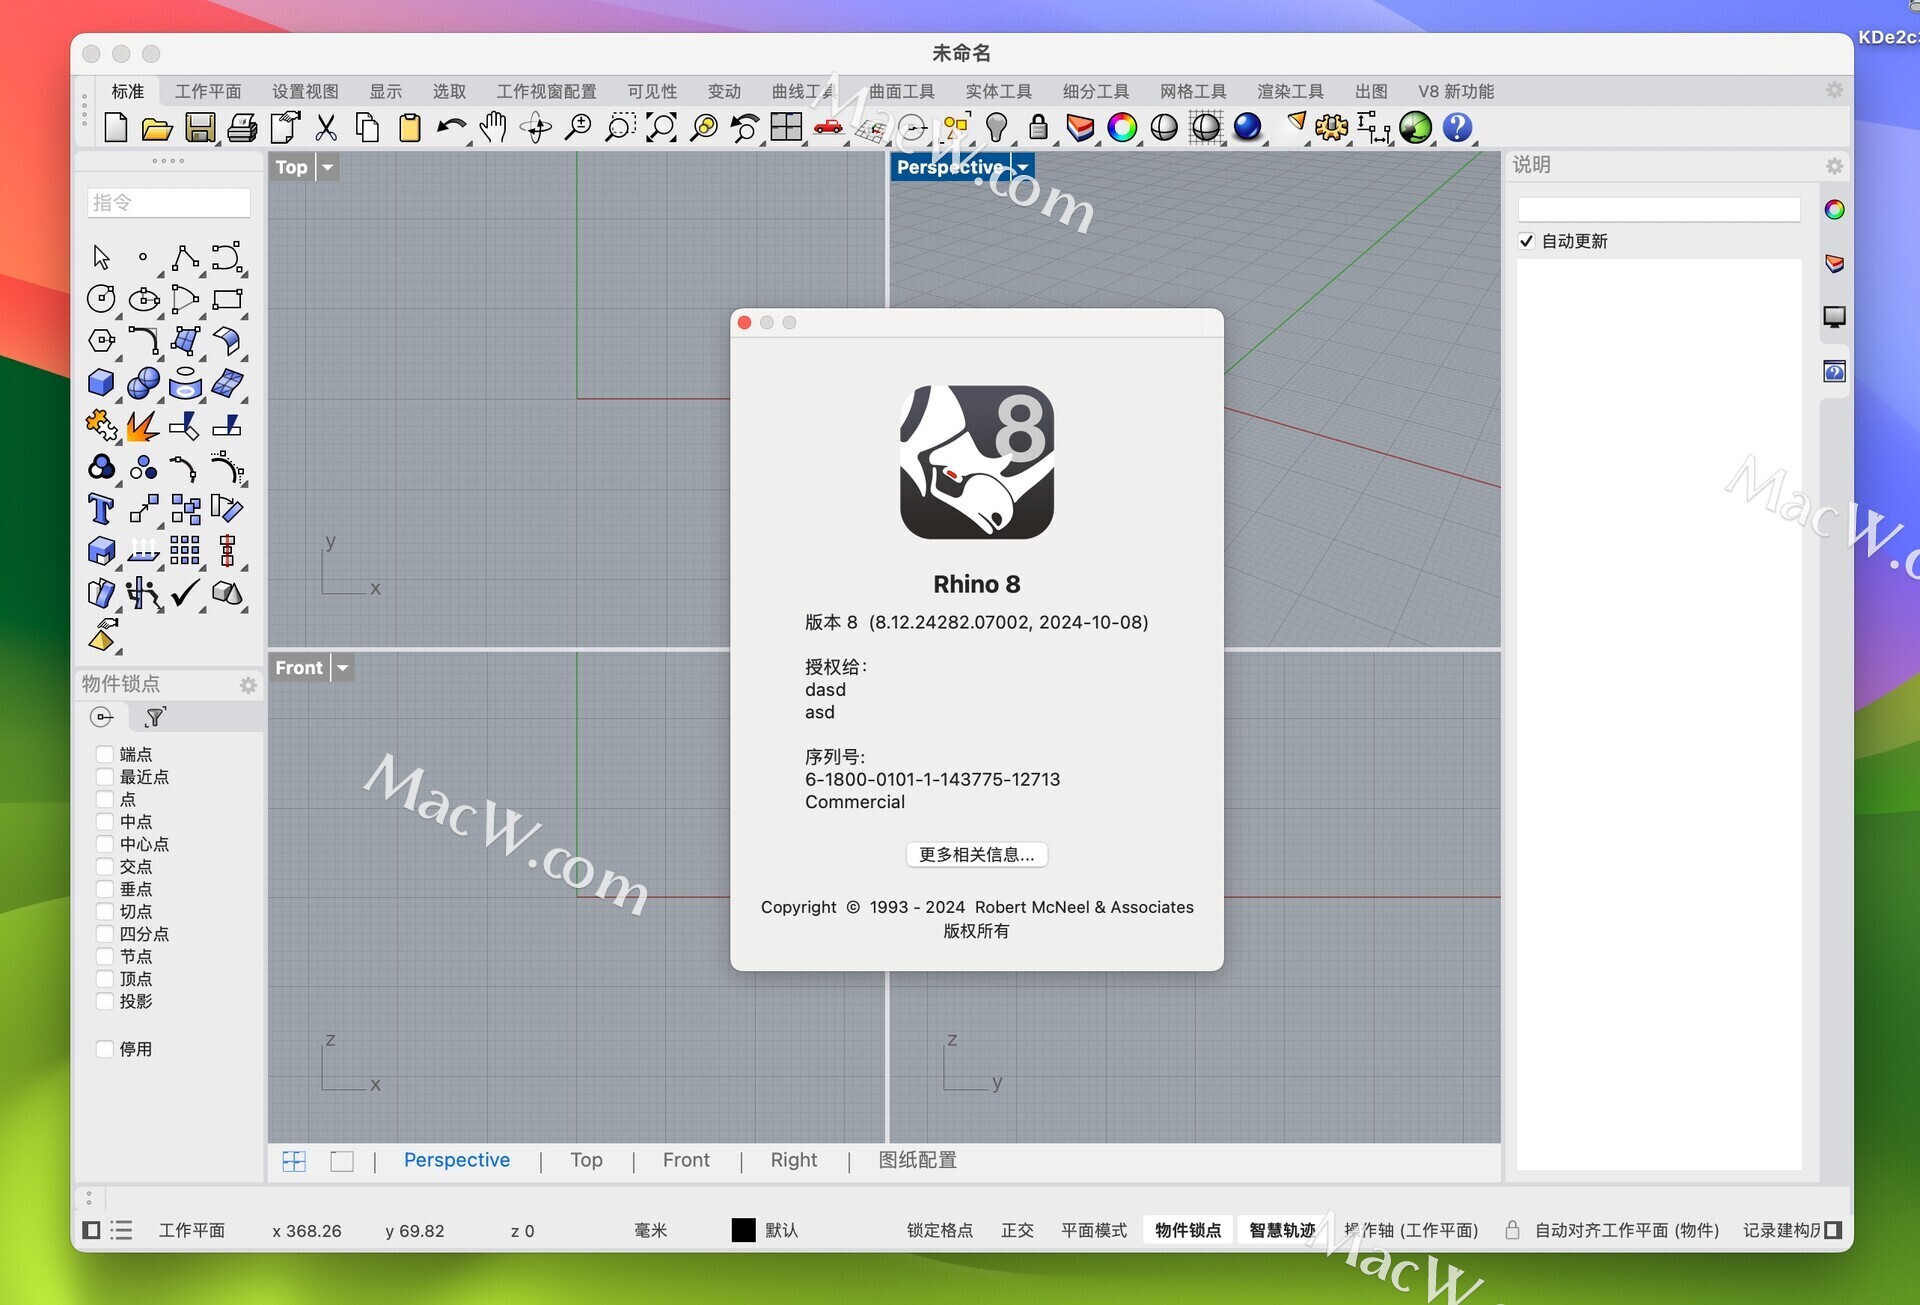Click the rainbow color wheel toolbar icon
The height and width of the screenshot is (1305, 1920).
1122,127
